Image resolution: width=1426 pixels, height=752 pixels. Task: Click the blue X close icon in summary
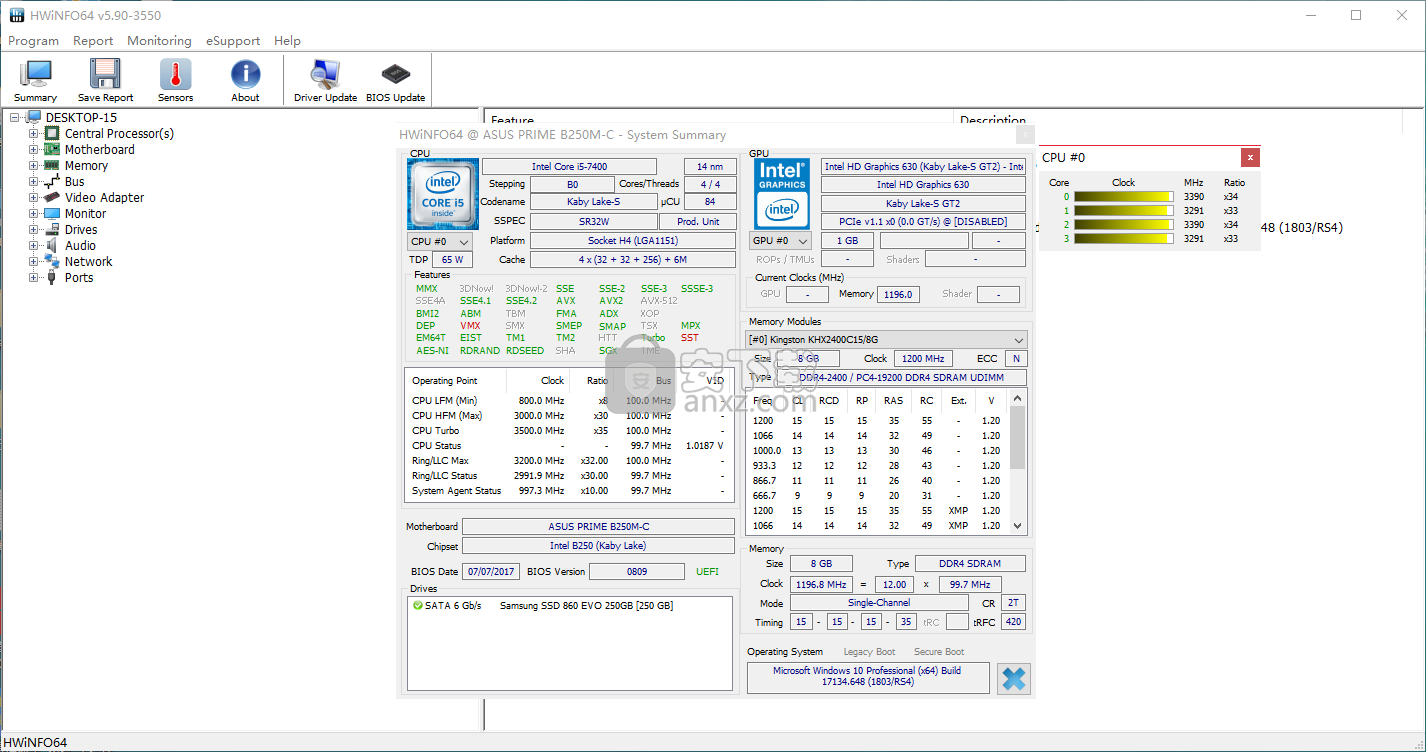pyautogui.click(x=1014, y=678)
